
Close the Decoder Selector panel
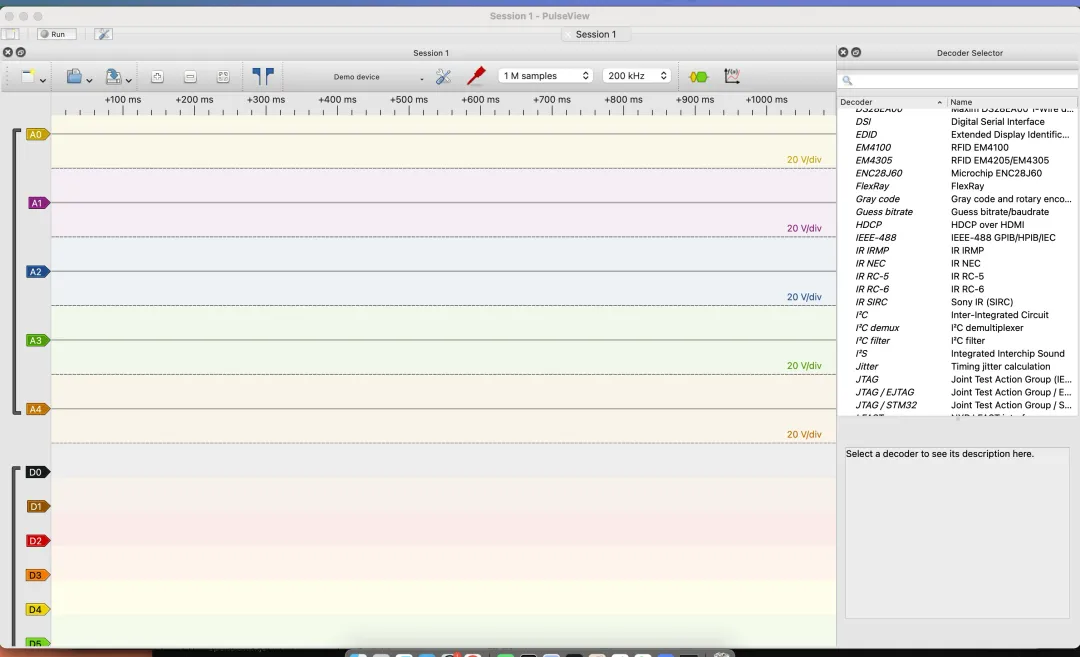(x=843, y=52)
